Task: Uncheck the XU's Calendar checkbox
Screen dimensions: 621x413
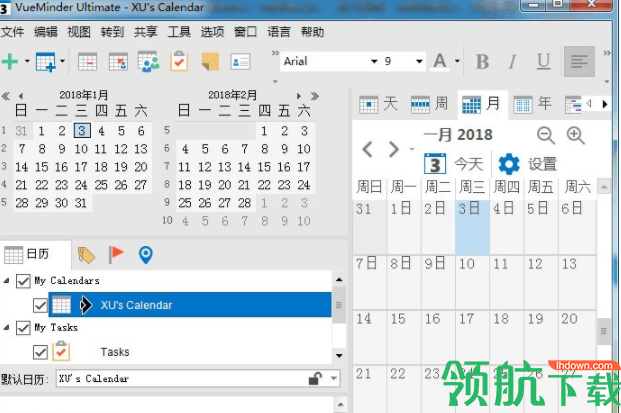Action: click(40, 305)
